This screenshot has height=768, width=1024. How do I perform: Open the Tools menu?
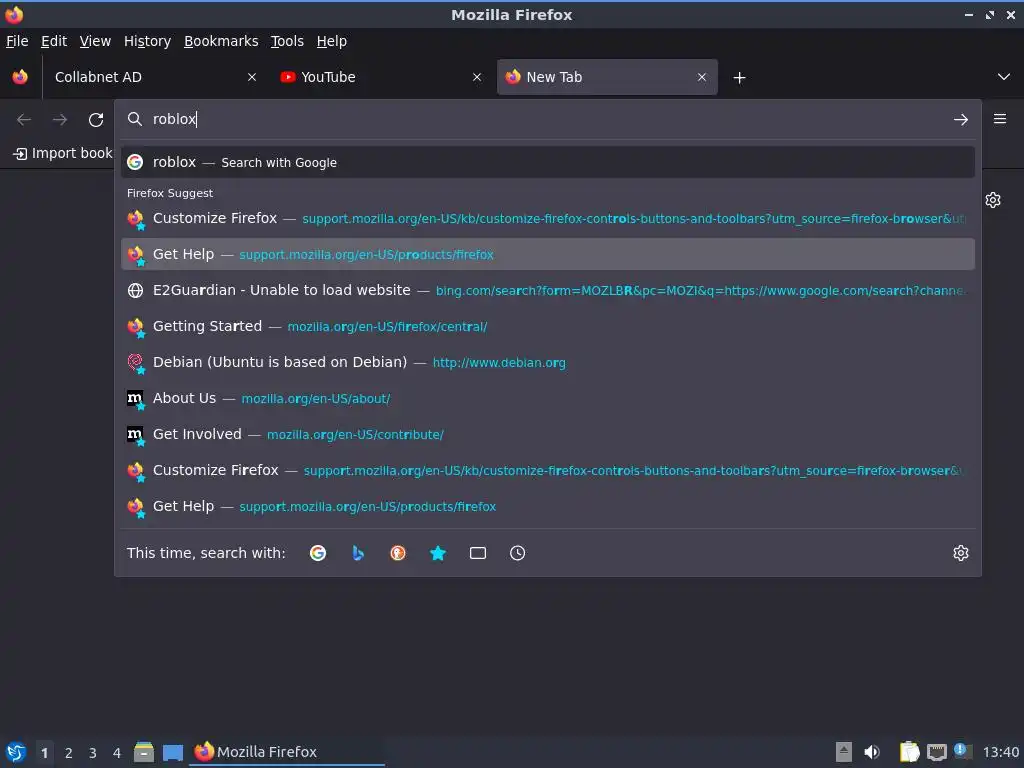point(287,41)
